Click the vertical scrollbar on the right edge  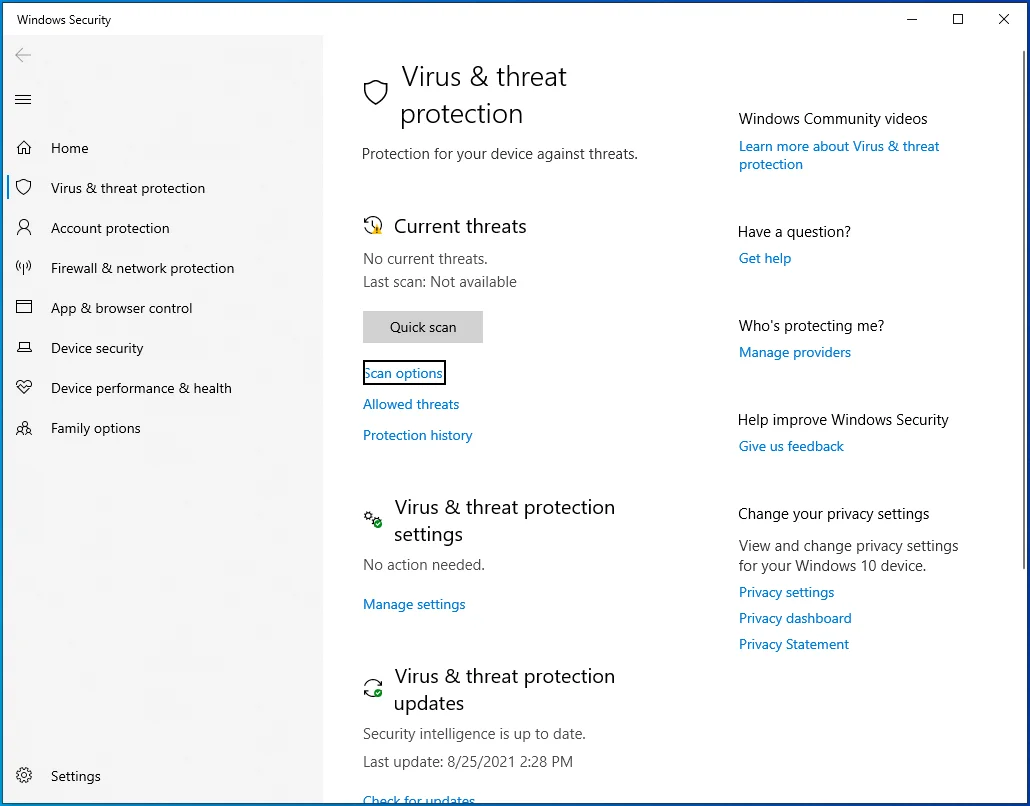(x=1025, y=310)
